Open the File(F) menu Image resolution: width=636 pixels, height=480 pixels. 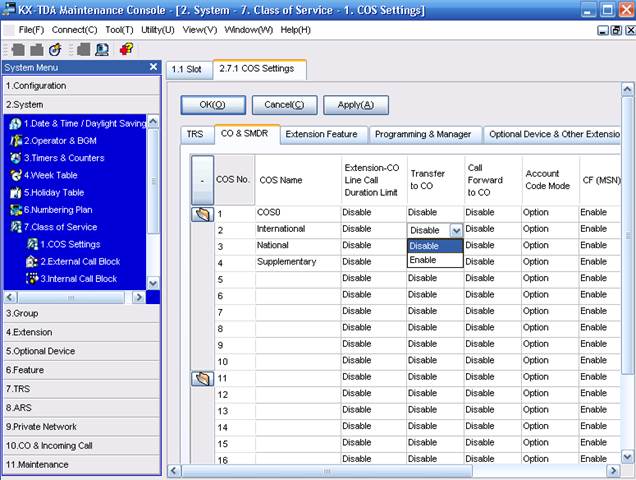(31, 30)
